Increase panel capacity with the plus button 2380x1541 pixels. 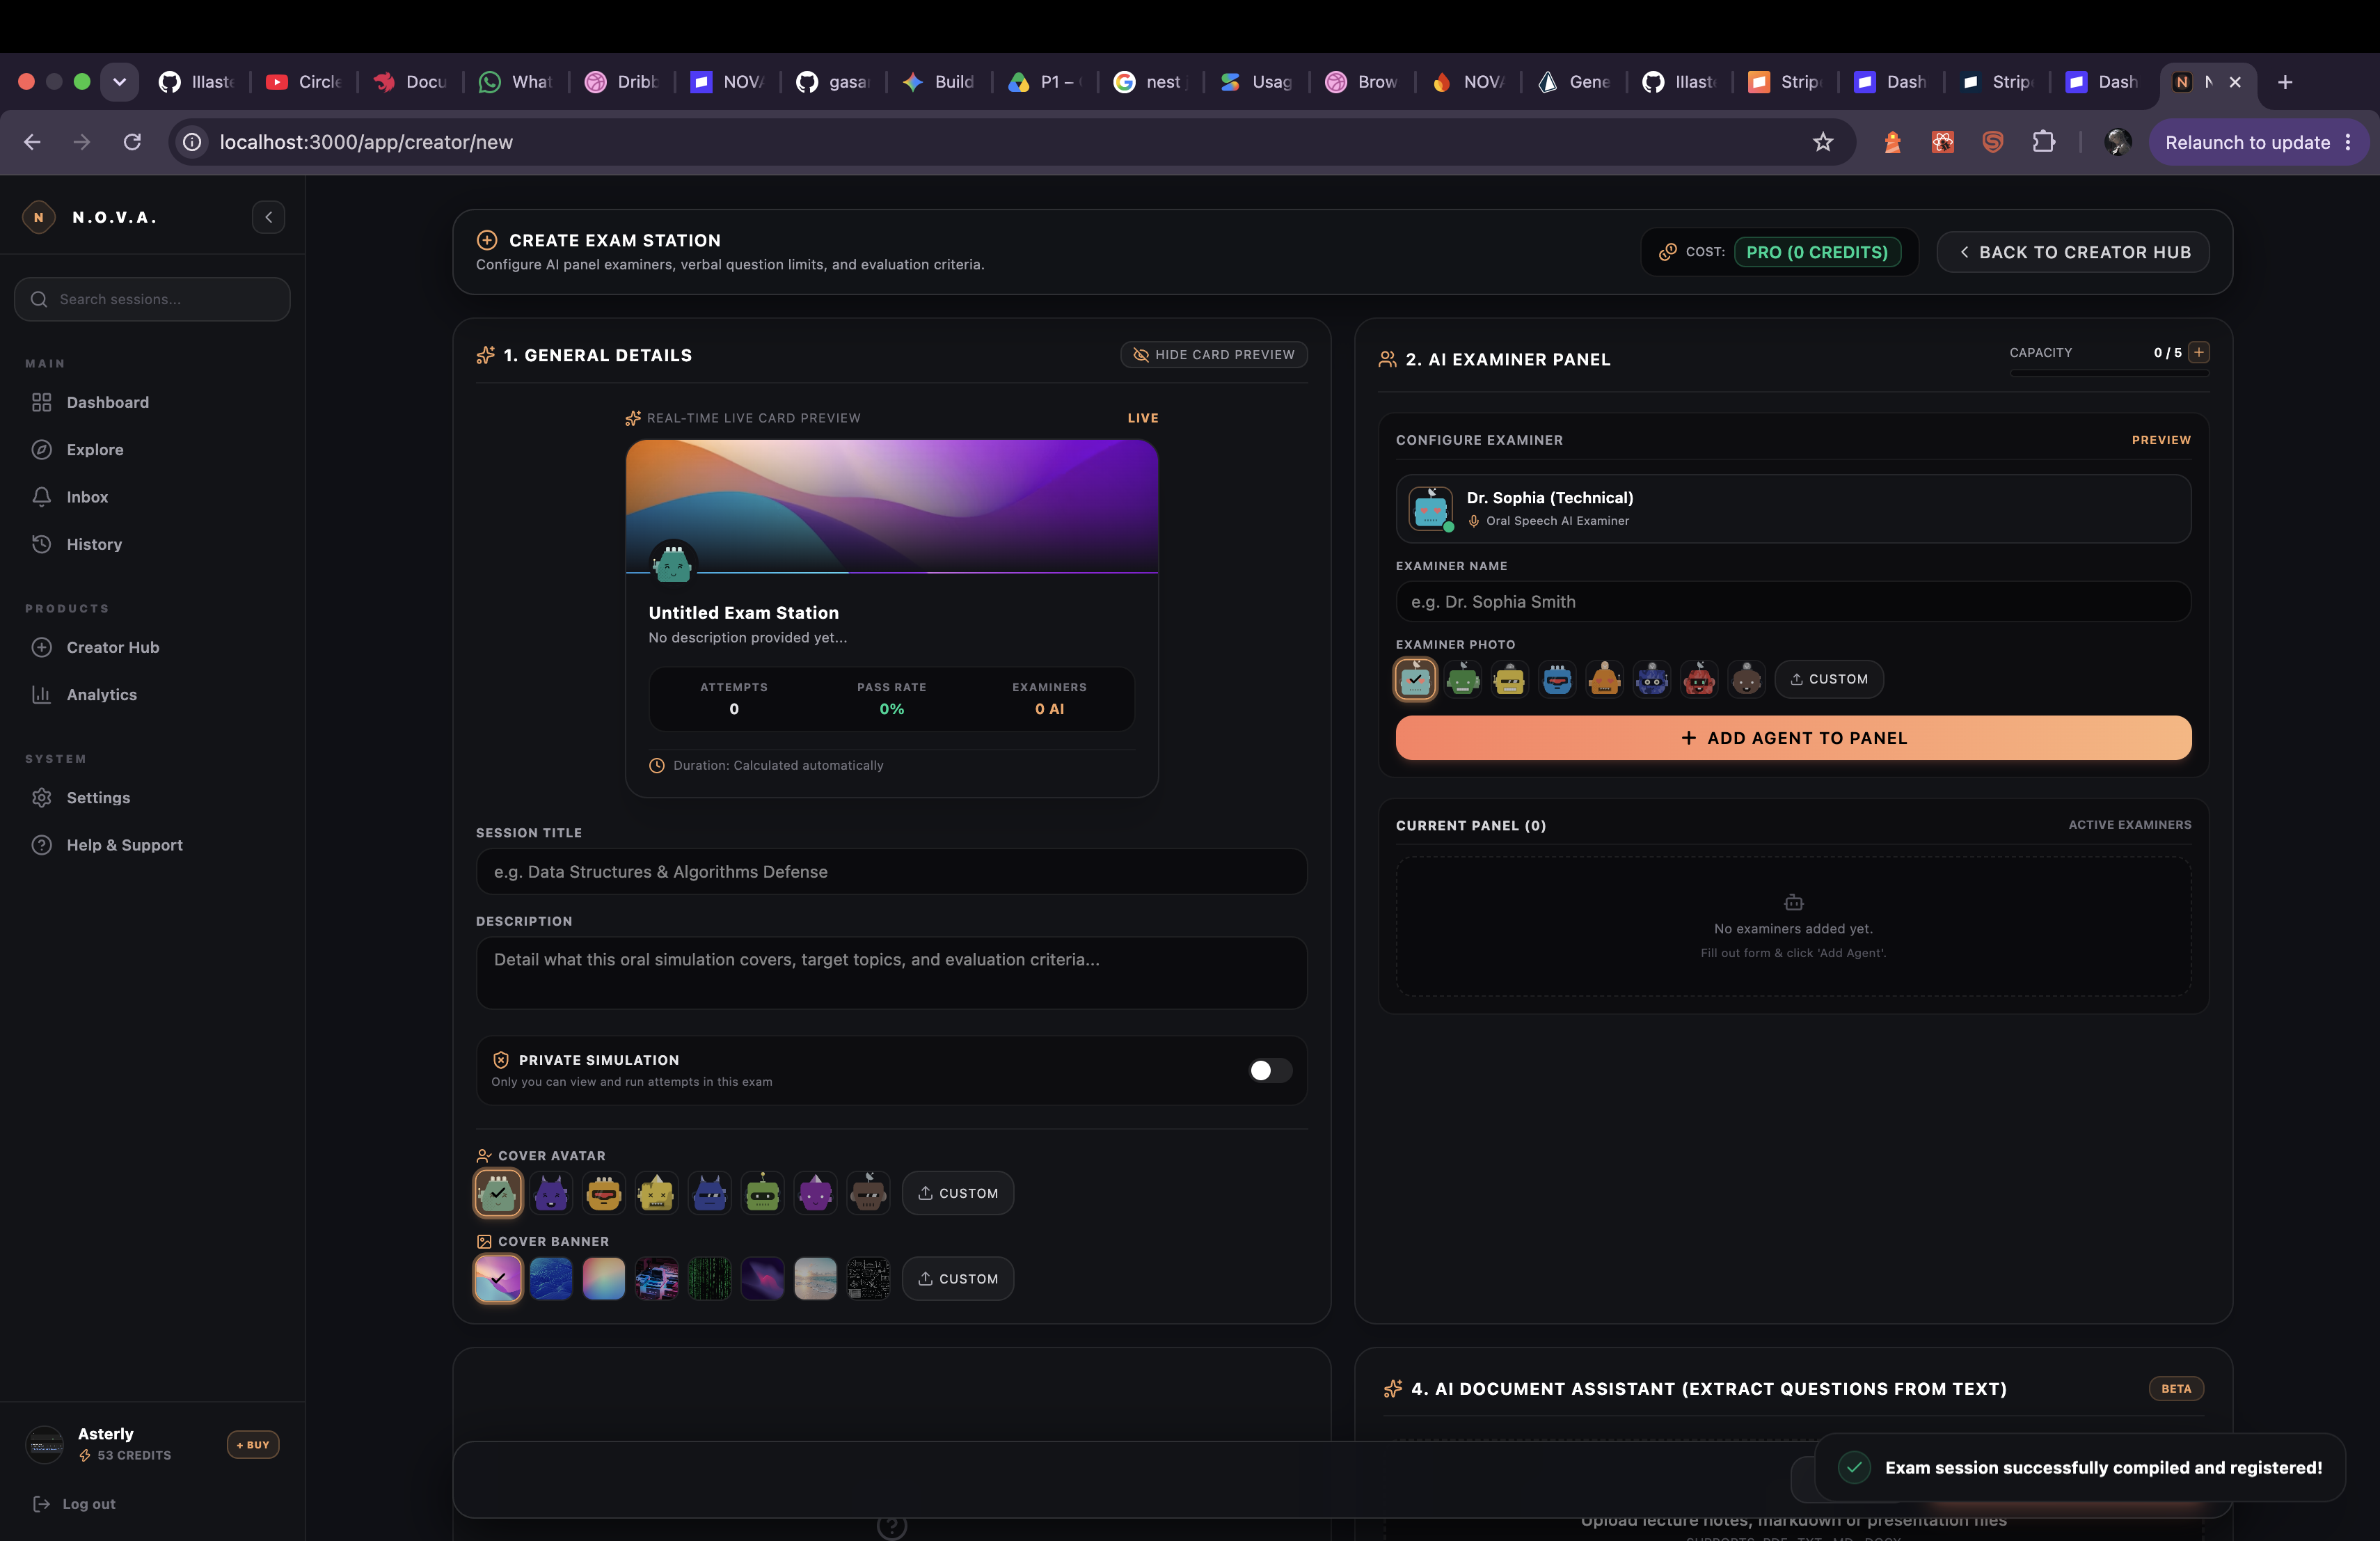[2199, 353]
